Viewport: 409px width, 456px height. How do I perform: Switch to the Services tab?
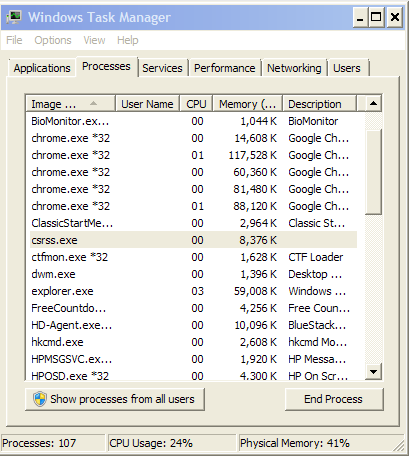(162, 68)
